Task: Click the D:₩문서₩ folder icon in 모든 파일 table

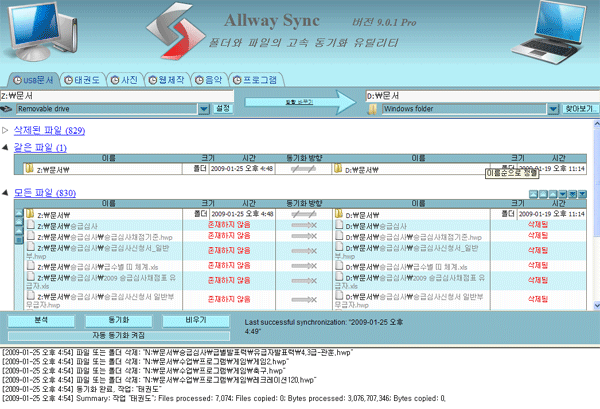Action: pyautogui.click(x=338, y=213)
